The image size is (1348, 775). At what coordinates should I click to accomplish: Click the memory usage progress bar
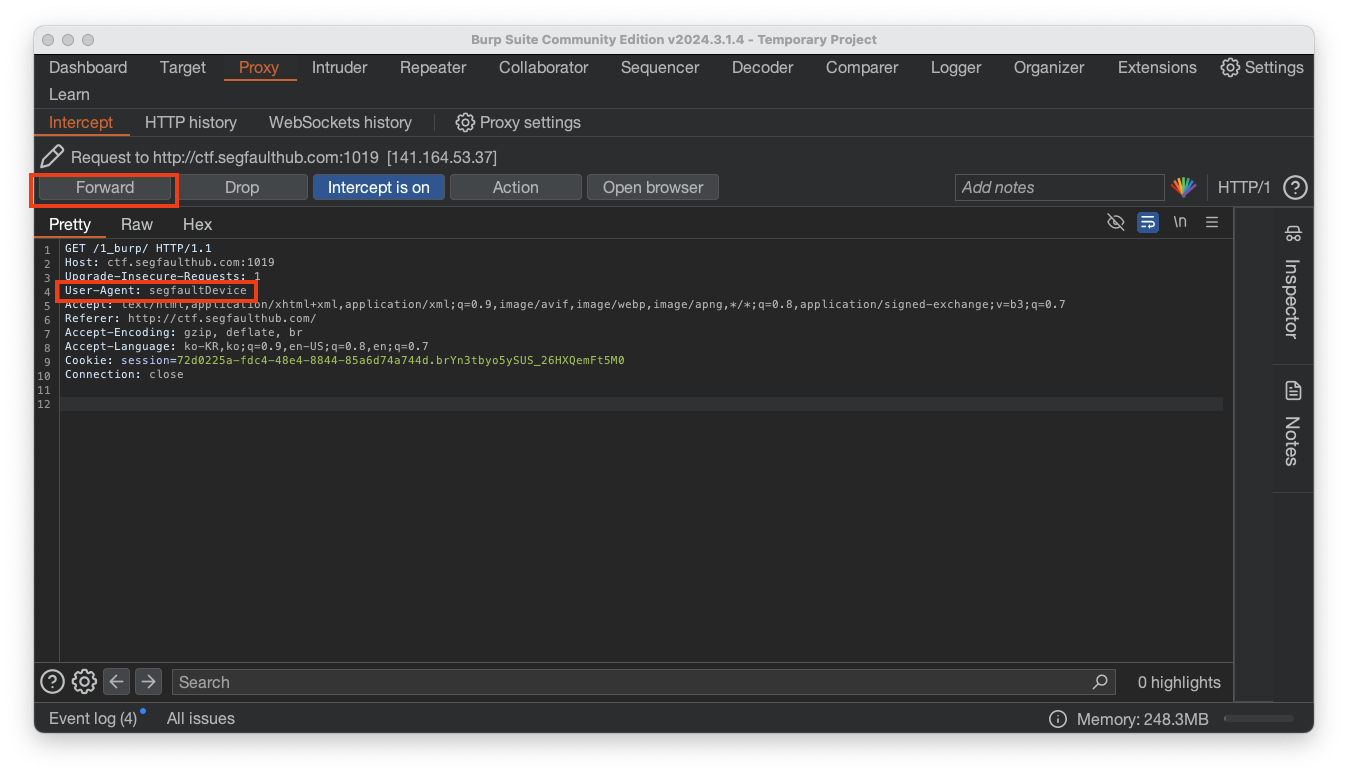[1259, 719]
